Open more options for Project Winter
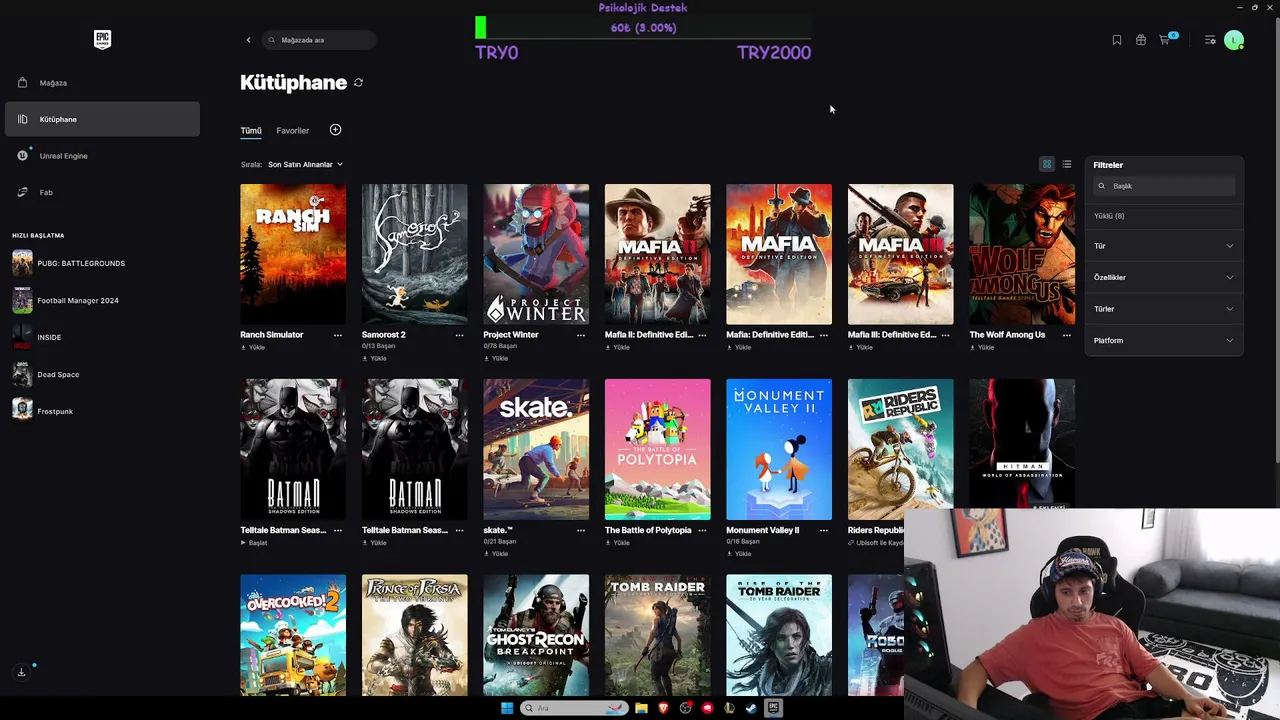Screen dimensions: 1280x720 click(x=580, y=335)
